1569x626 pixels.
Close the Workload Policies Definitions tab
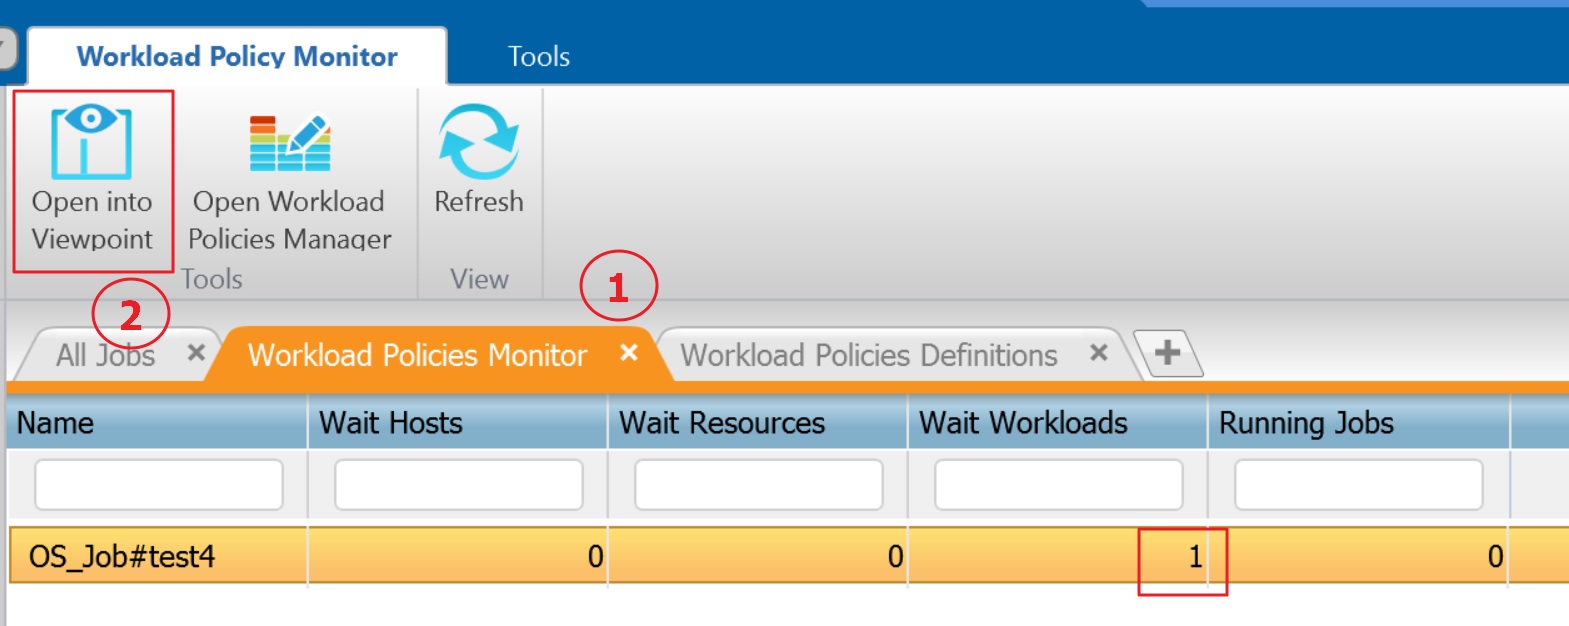pyautogui.click(x=1098, y=353)
